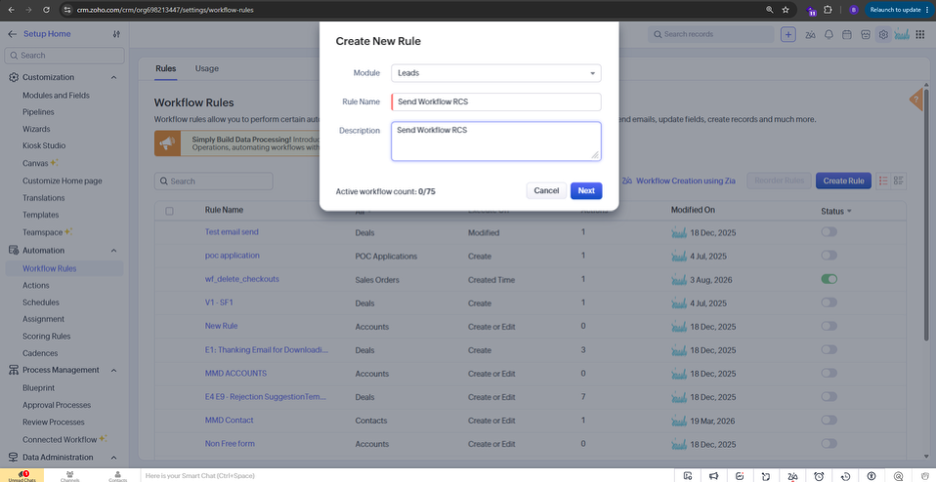Image resolution: width=936 pixels, height=482 pixels.
Task: Switch to the Usage tab
Action: 207,69
